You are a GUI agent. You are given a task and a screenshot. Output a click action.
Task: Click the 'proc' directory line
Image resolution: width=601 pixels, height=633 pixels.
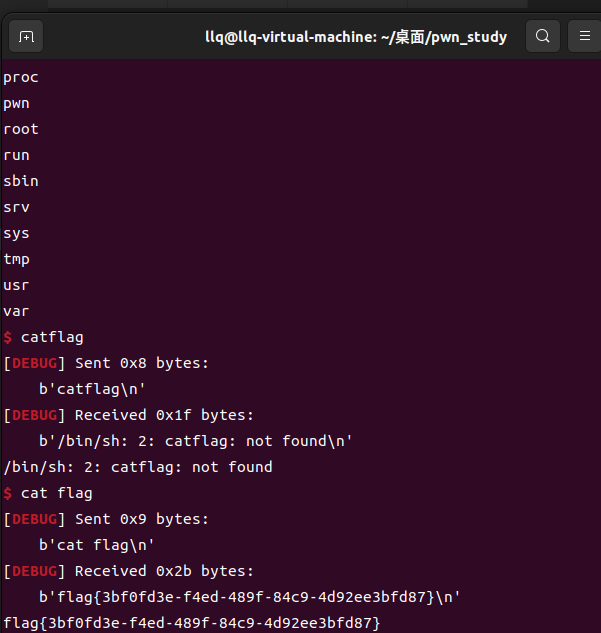(x=21, y=78)
